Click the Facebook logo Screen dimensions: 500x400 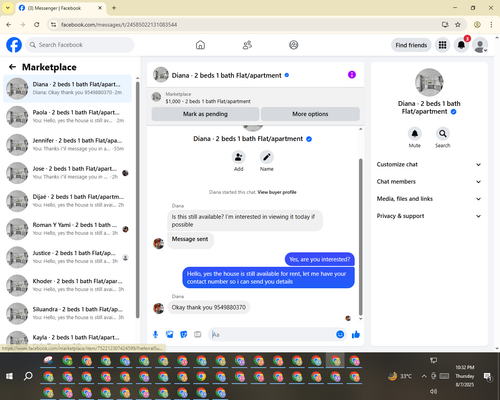14,45
